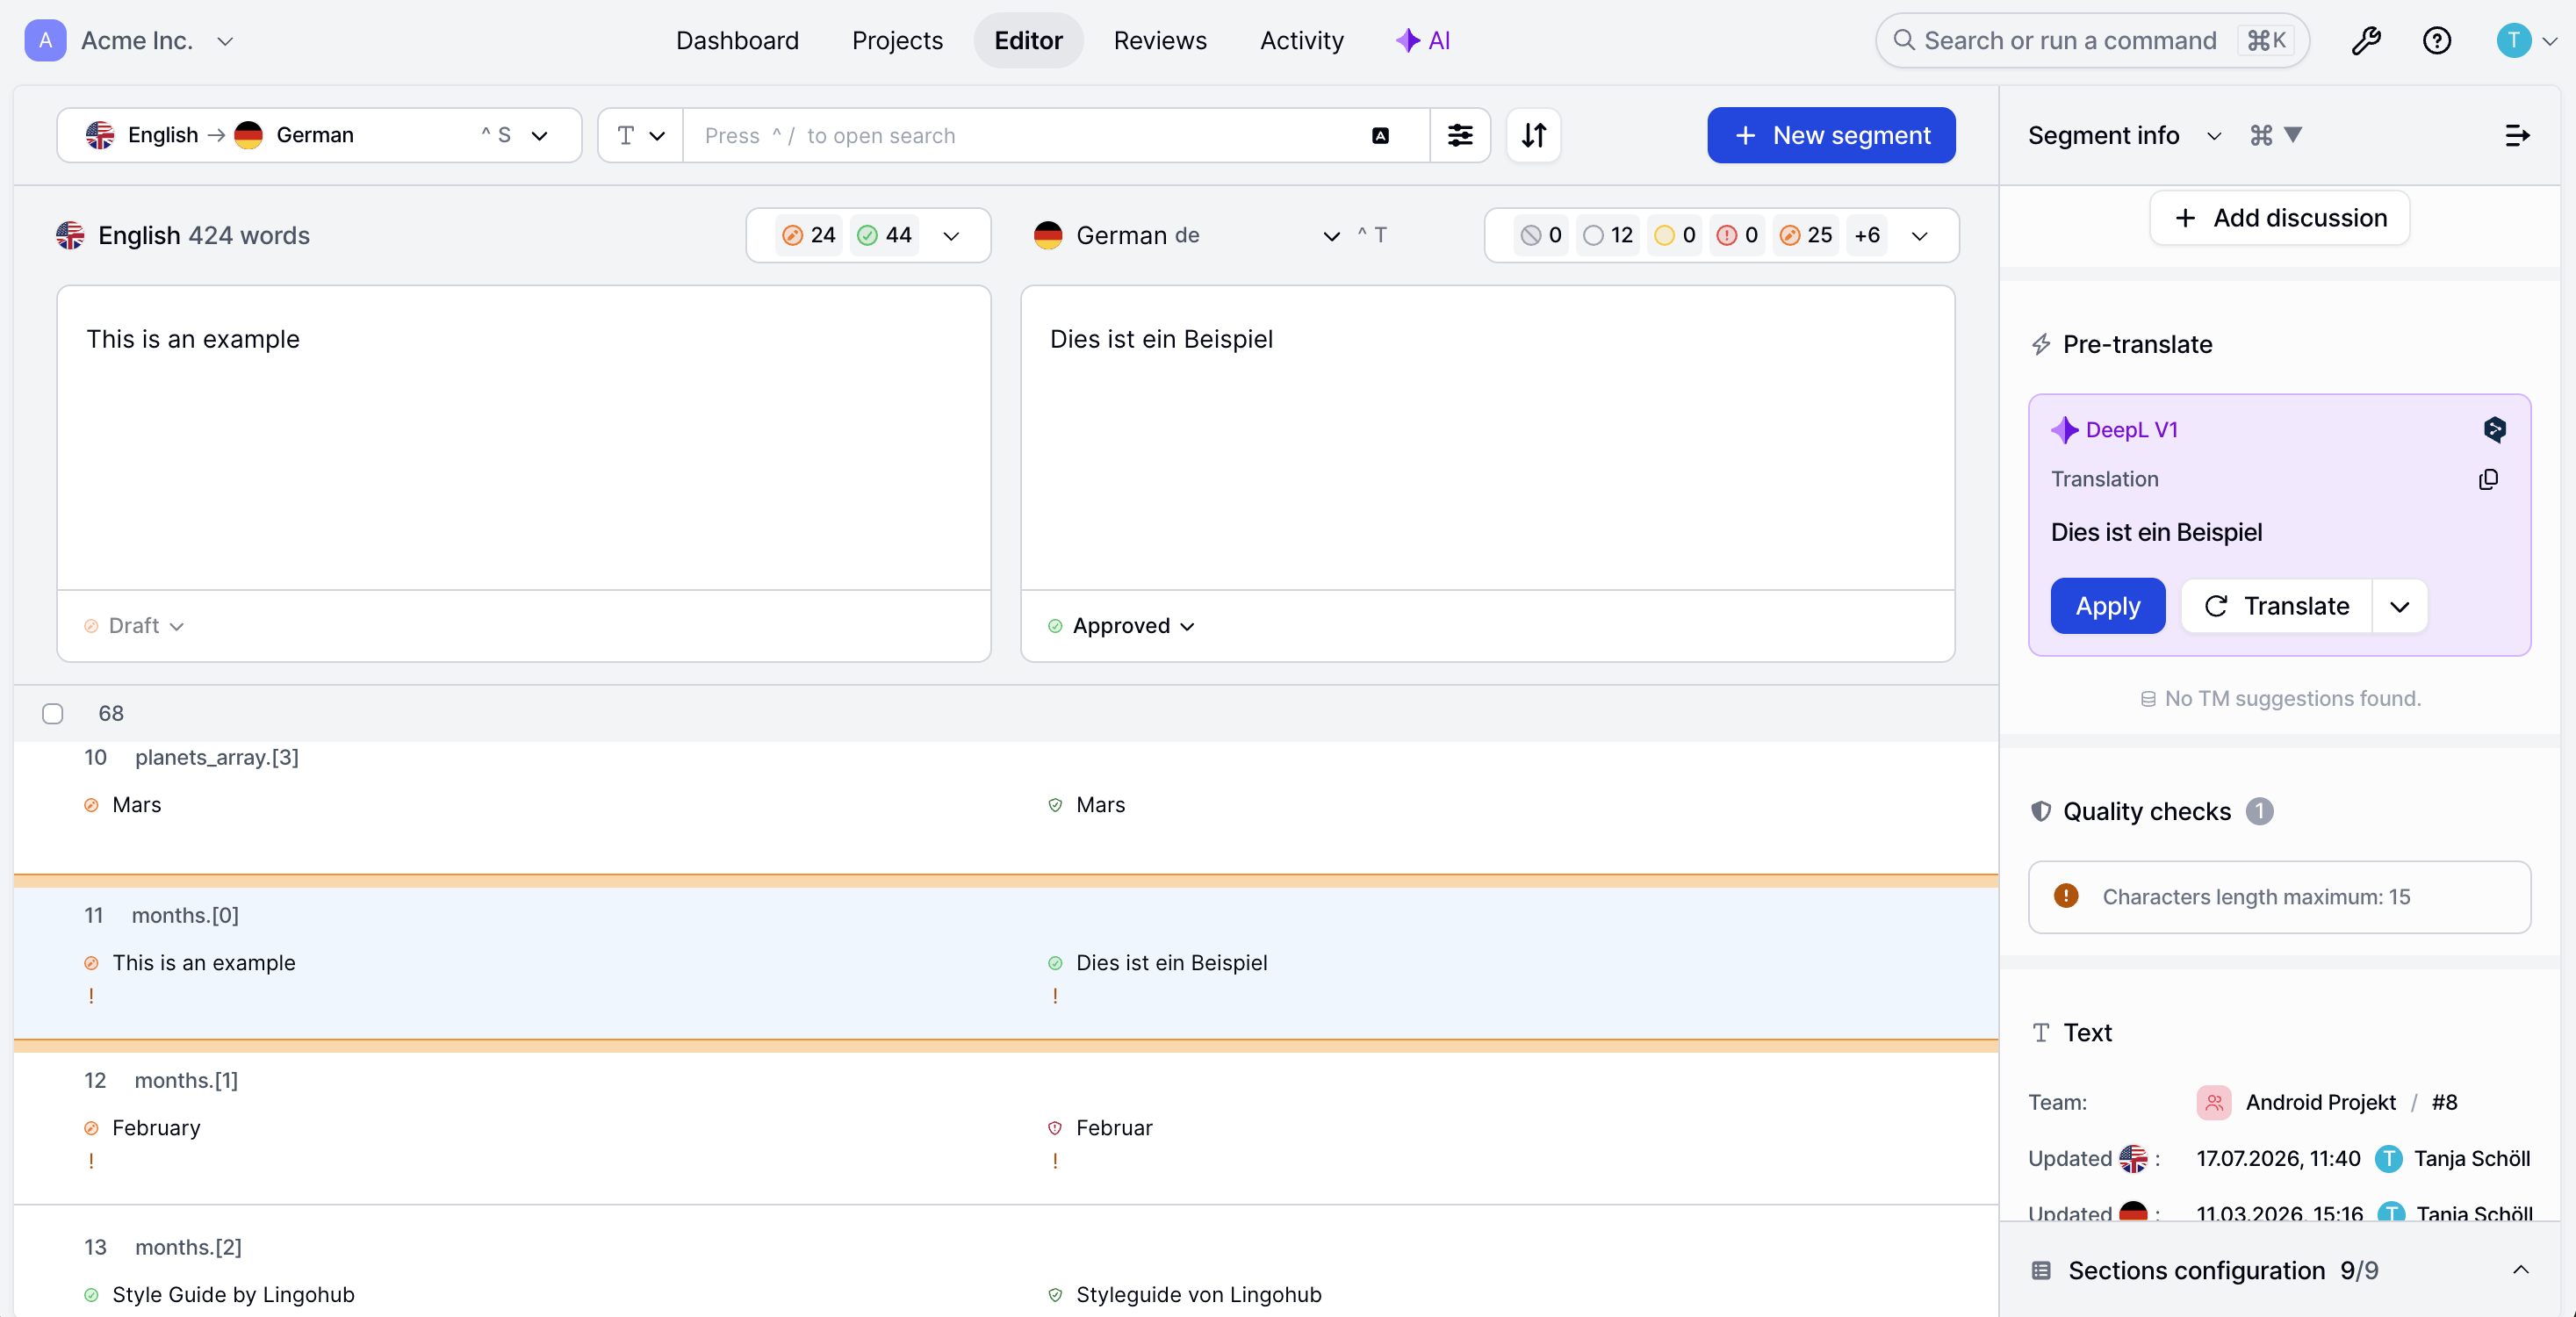Apply the DeepL translation

(2107, 606)
